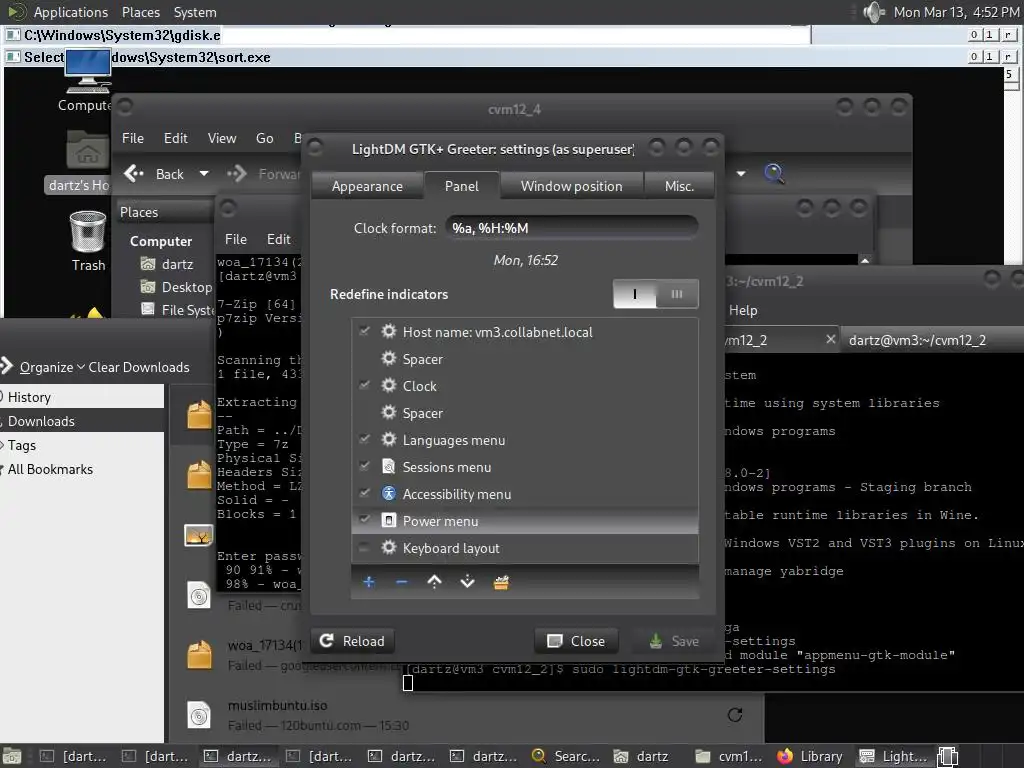Open the Organize dropdown in the Library window

point(52,367)
